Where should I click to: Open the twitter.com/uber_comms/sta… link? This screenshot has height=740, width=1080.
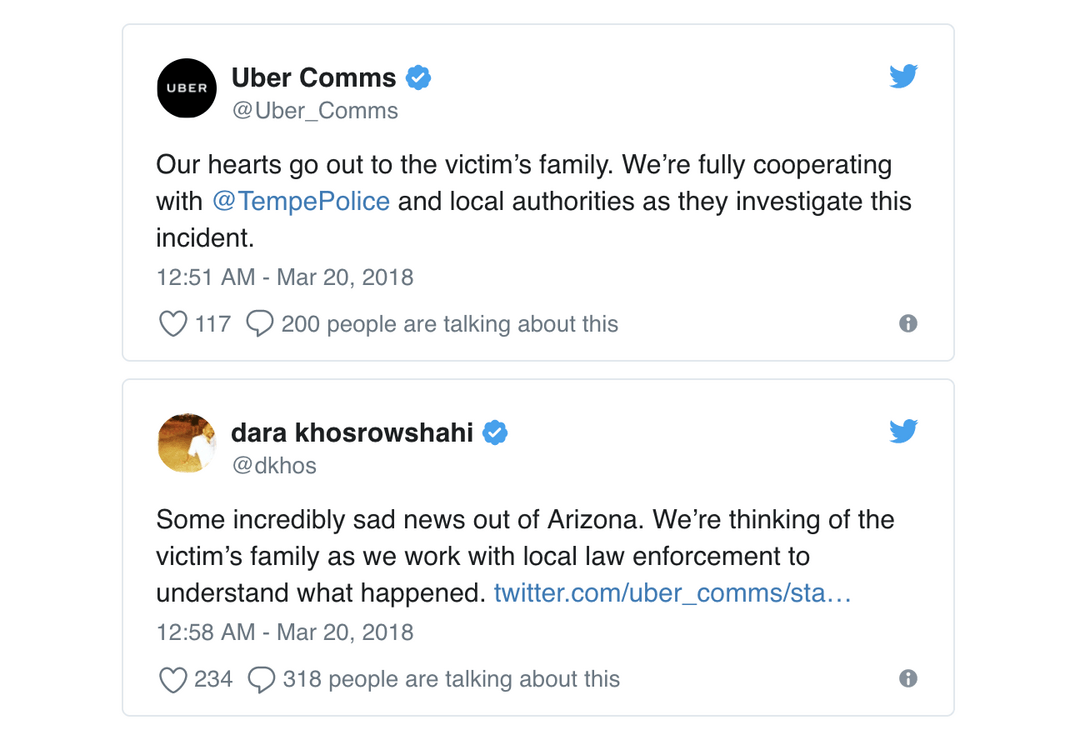(x=672, y=593)
